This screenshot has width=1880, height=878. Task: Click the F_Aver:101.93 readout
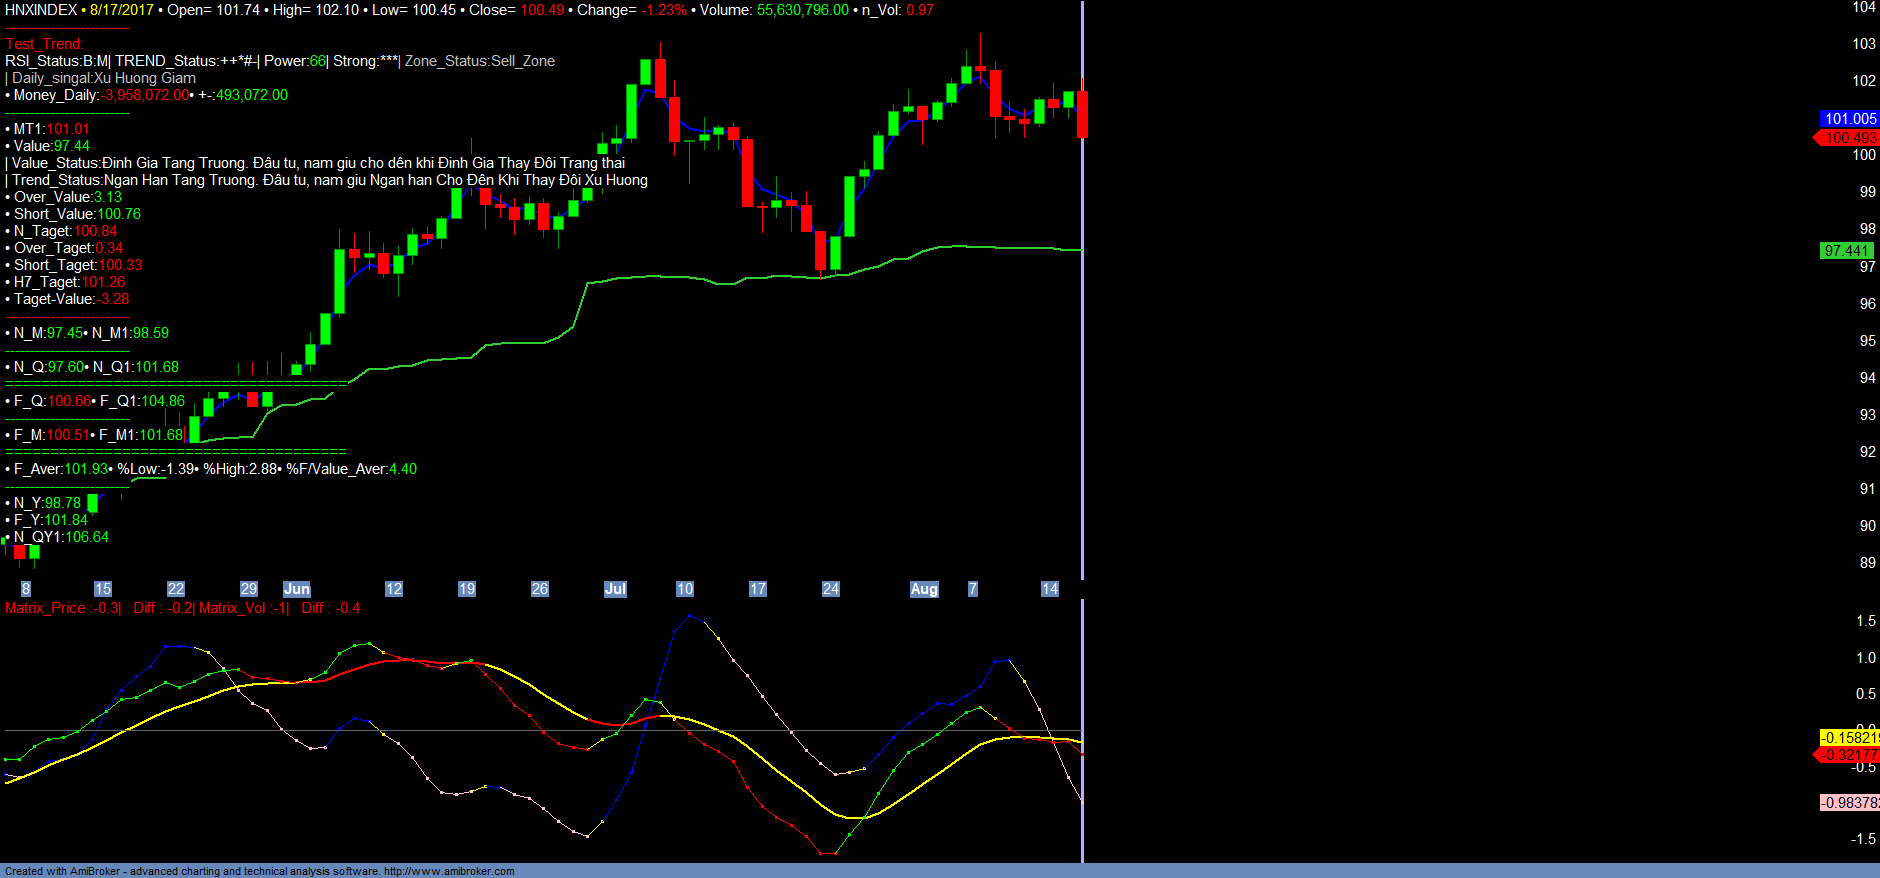(x=59, y=469)
